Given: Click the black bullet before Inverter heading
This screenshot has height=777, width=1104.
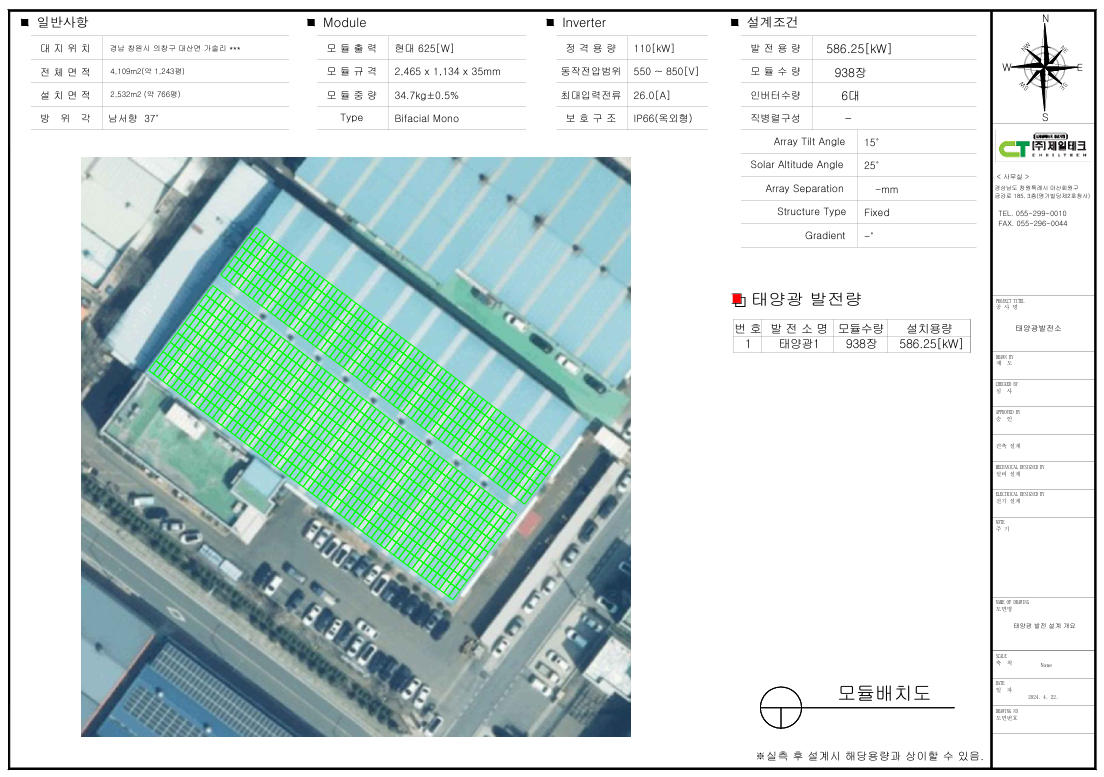Looking at the screenshot, I should 550,22.
